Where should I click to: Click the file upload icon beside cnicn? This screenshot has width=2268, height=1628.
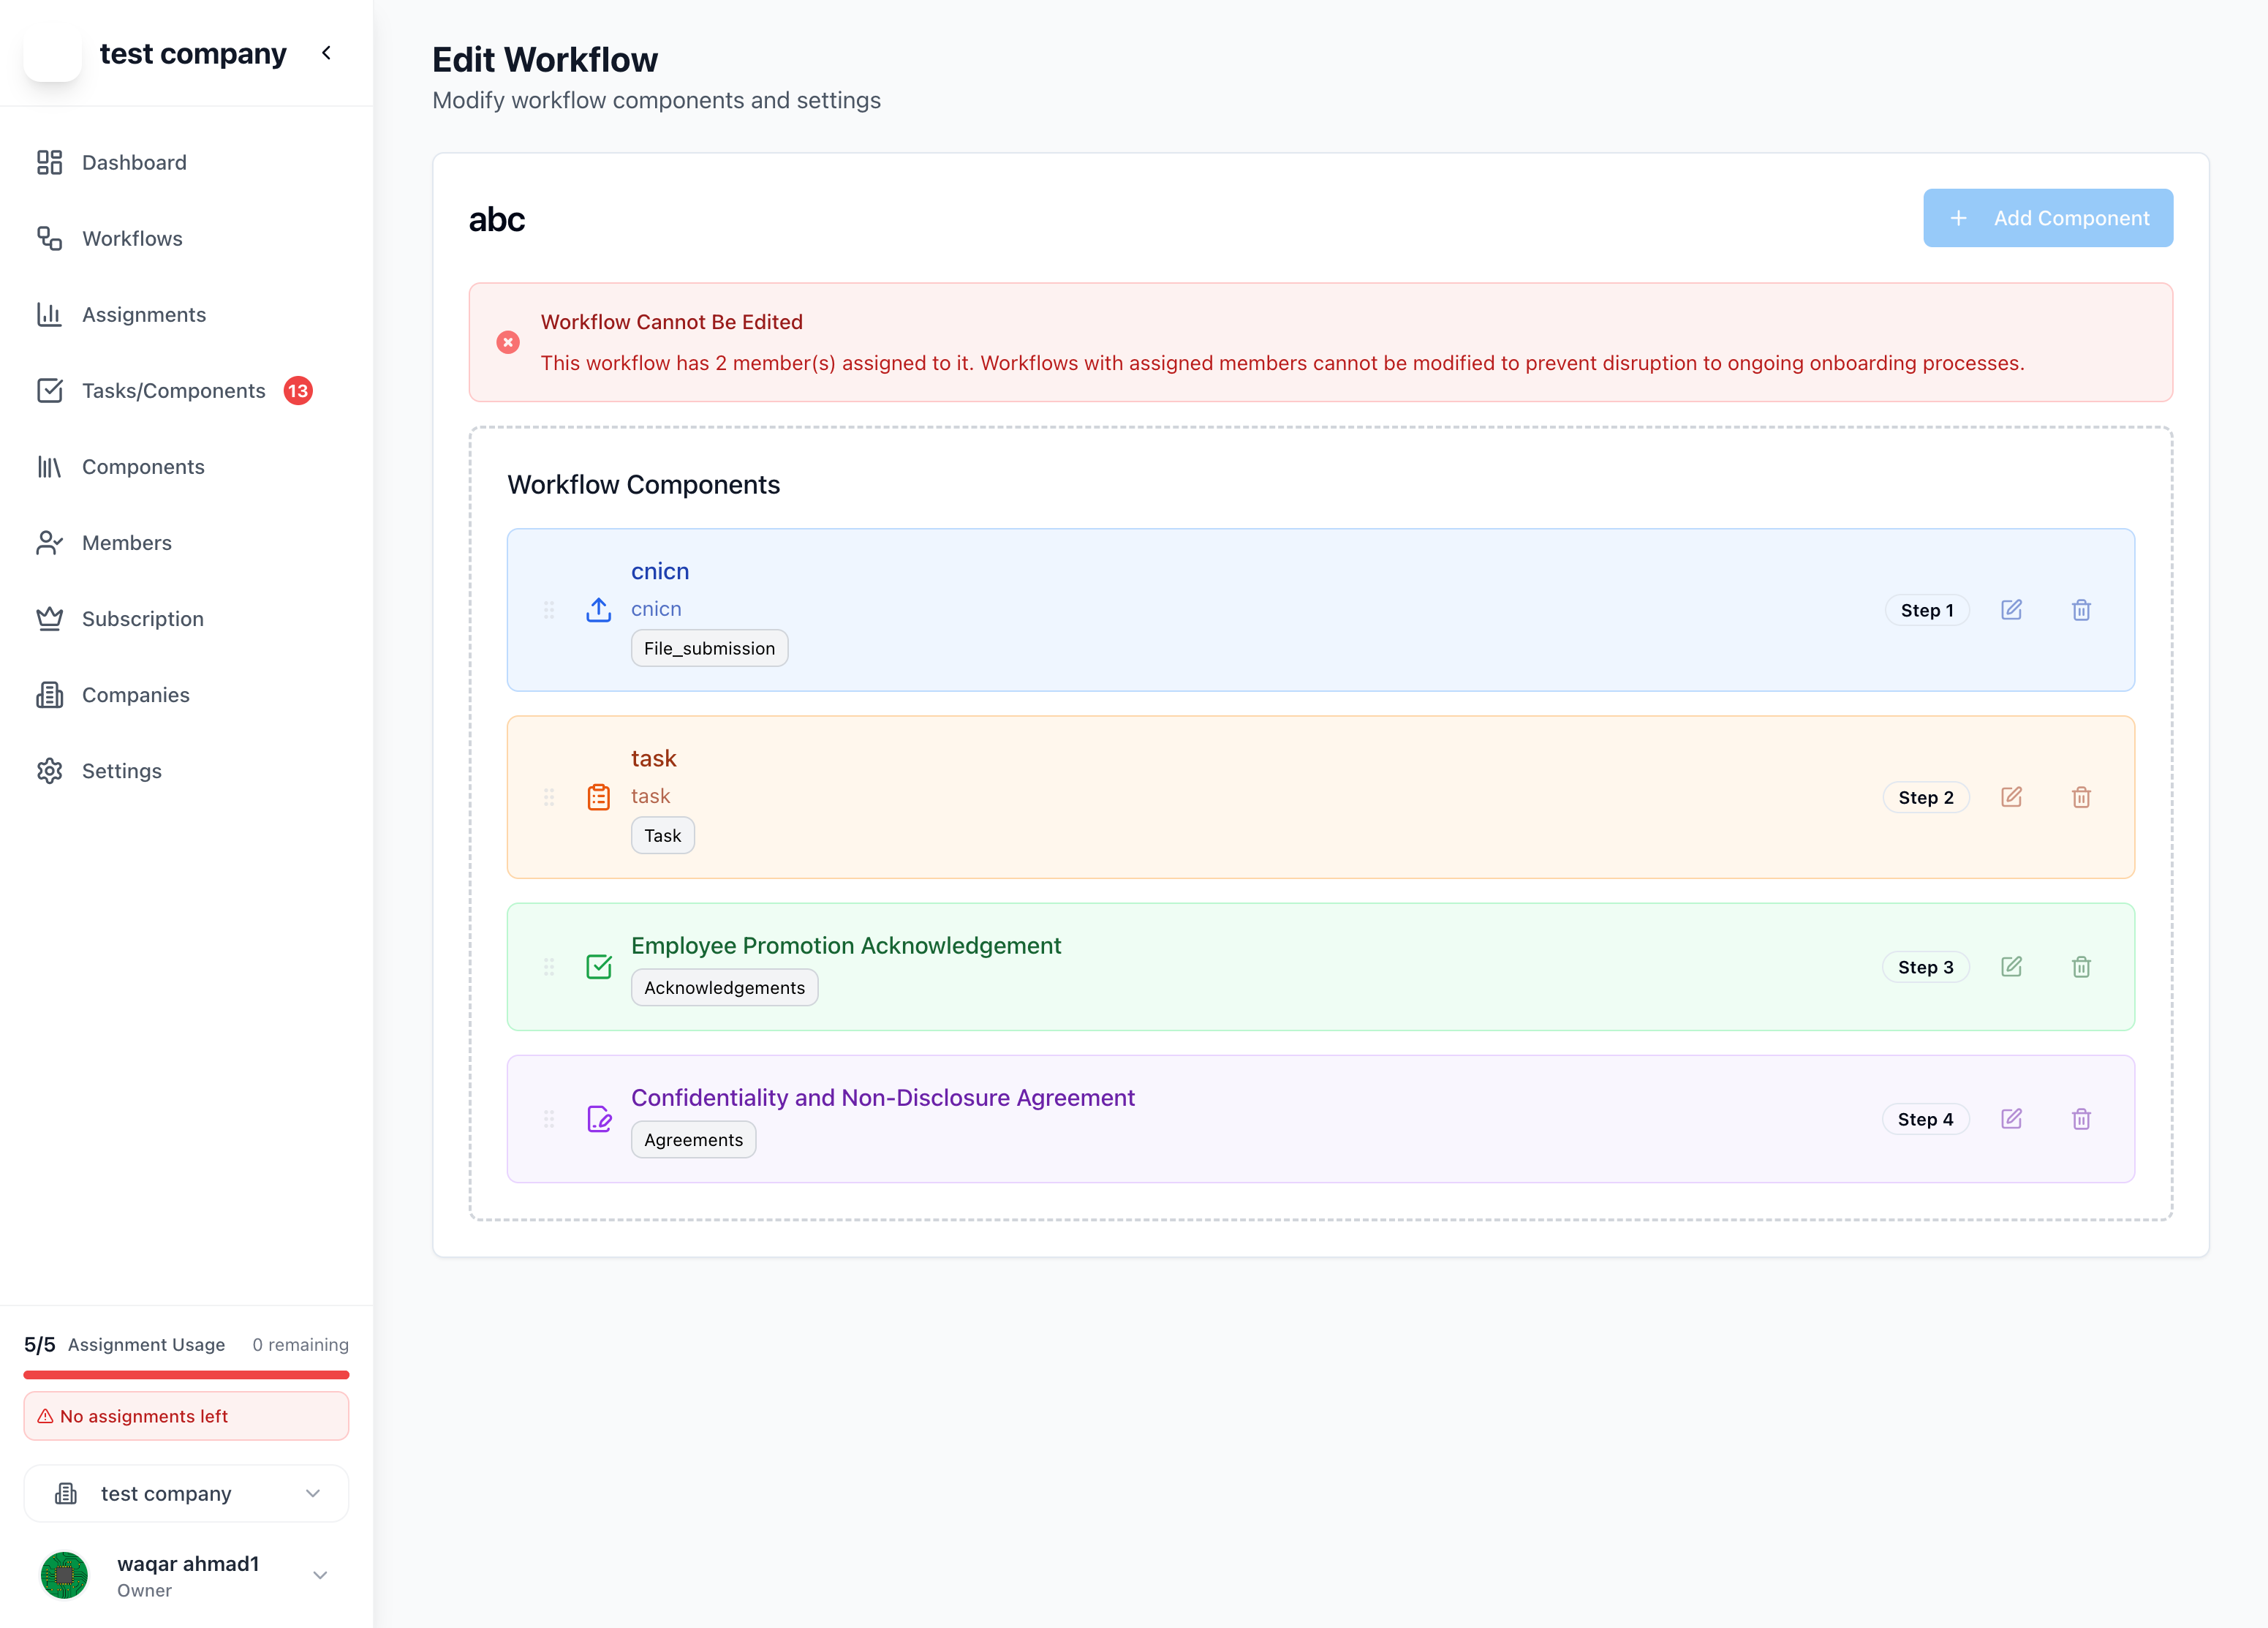(x=598, y=609)
